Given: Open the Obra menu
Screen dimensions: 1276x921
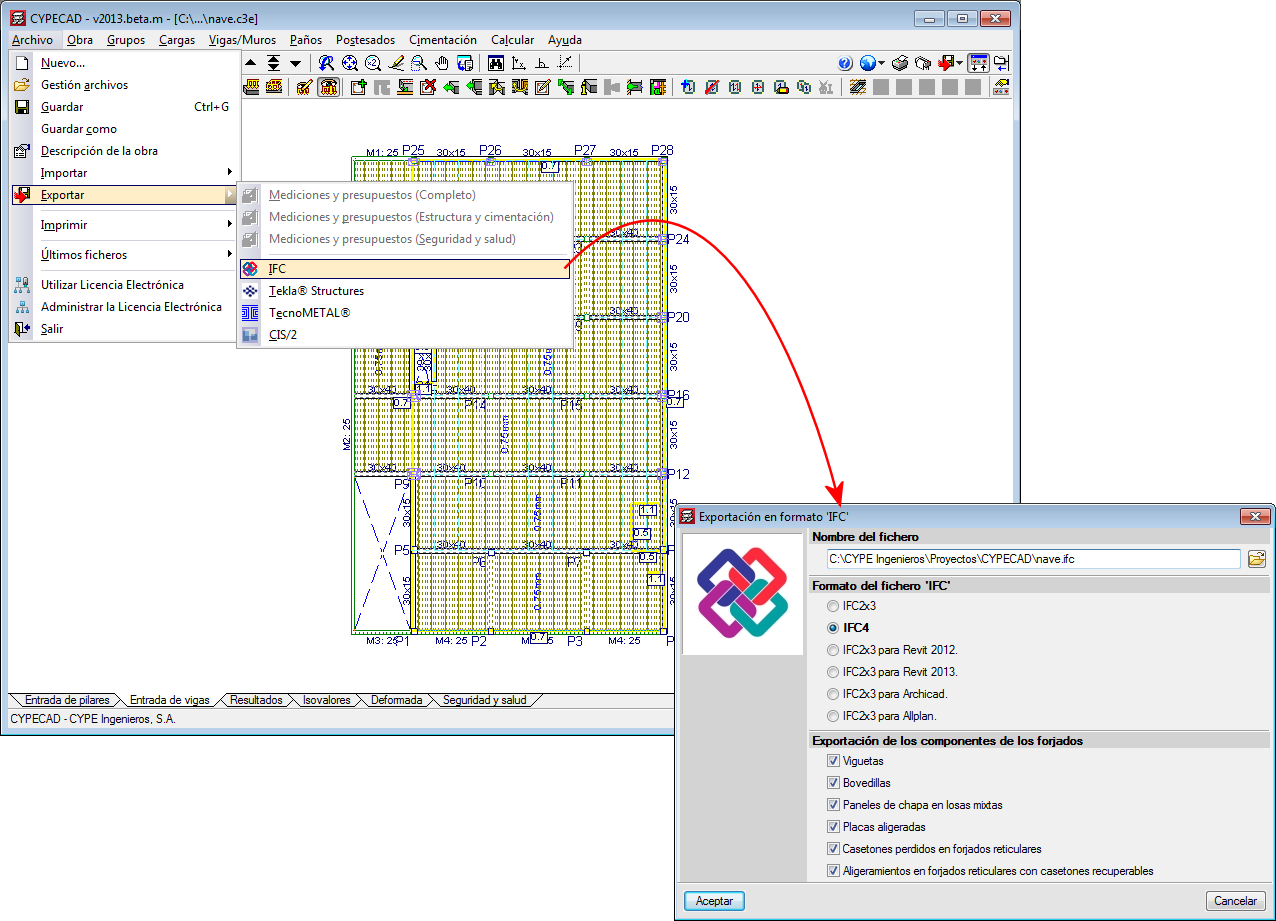Looking at the screenshot, I should pyautogui.click(x=80, y=40).
